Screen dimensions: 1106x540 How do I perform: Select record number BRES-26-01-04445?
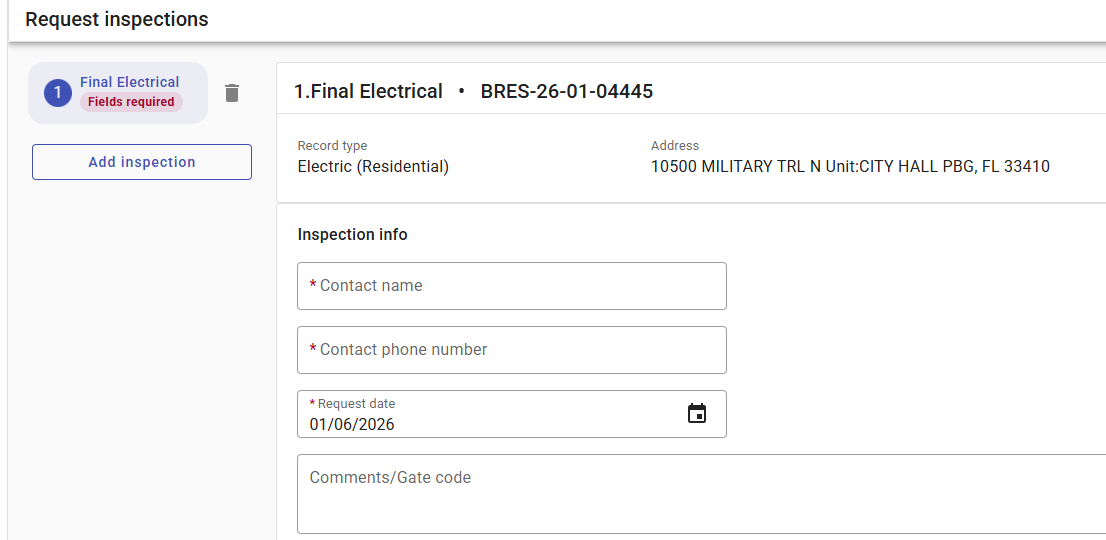click(x=567, y=92)
